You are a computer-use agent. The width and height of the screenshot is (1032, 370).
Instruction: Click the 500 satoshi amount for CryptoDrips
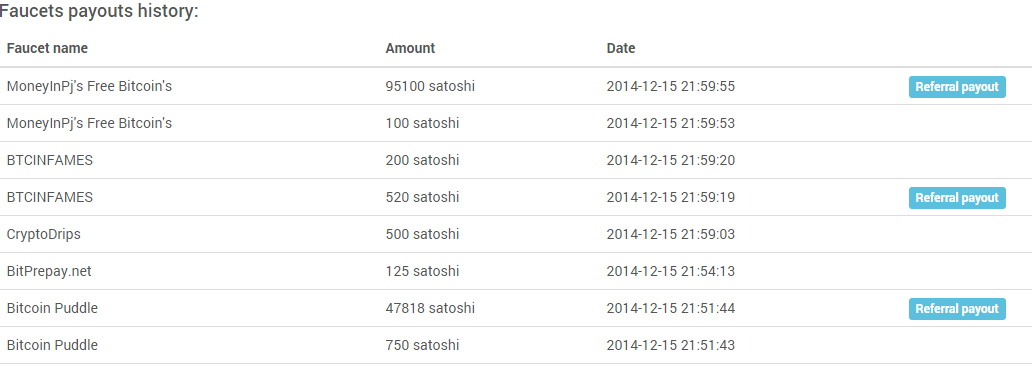[x=423, y=234]
